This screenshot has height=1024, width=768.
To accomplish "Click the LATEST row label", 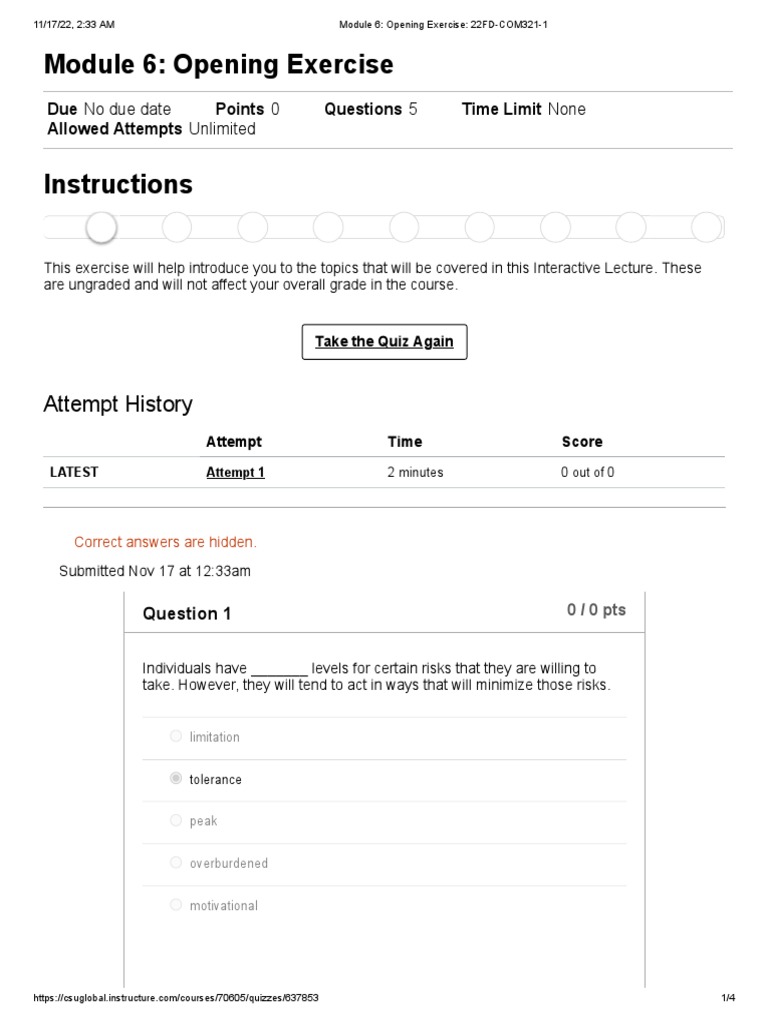I will click(74, 473).
